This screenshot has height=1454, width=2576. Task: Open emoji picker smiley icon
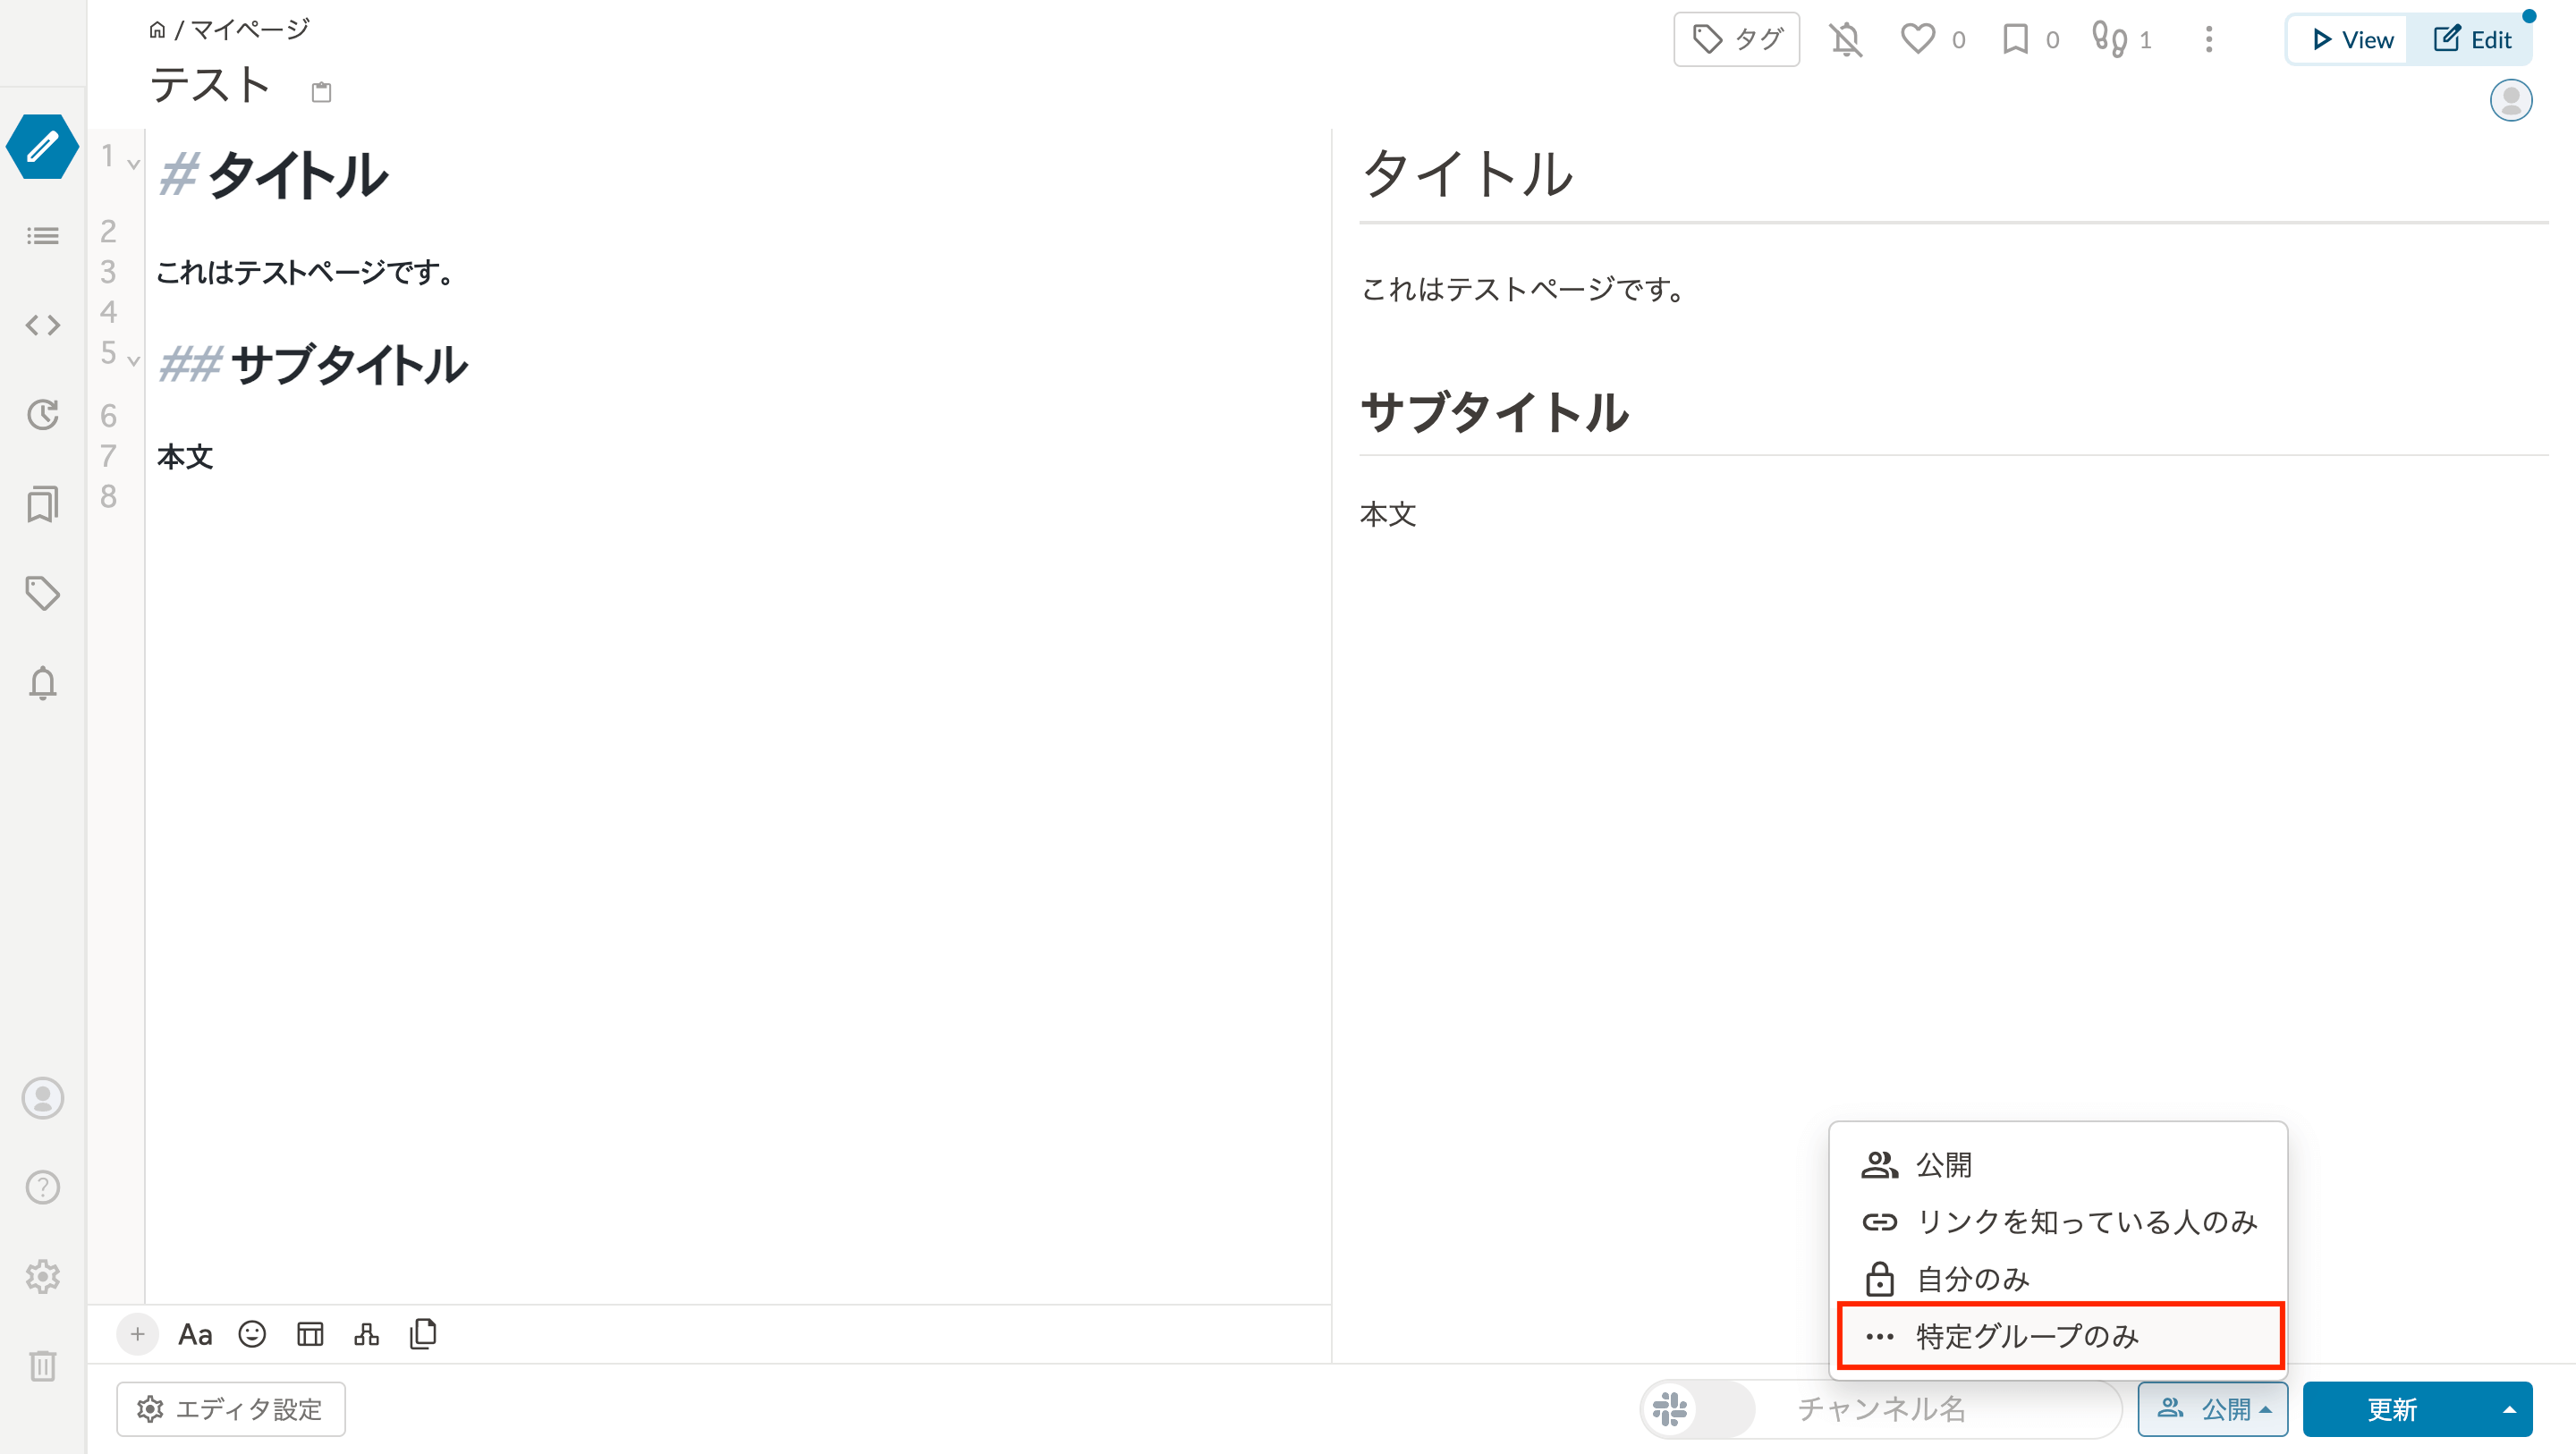click(x=252, y=1334)
